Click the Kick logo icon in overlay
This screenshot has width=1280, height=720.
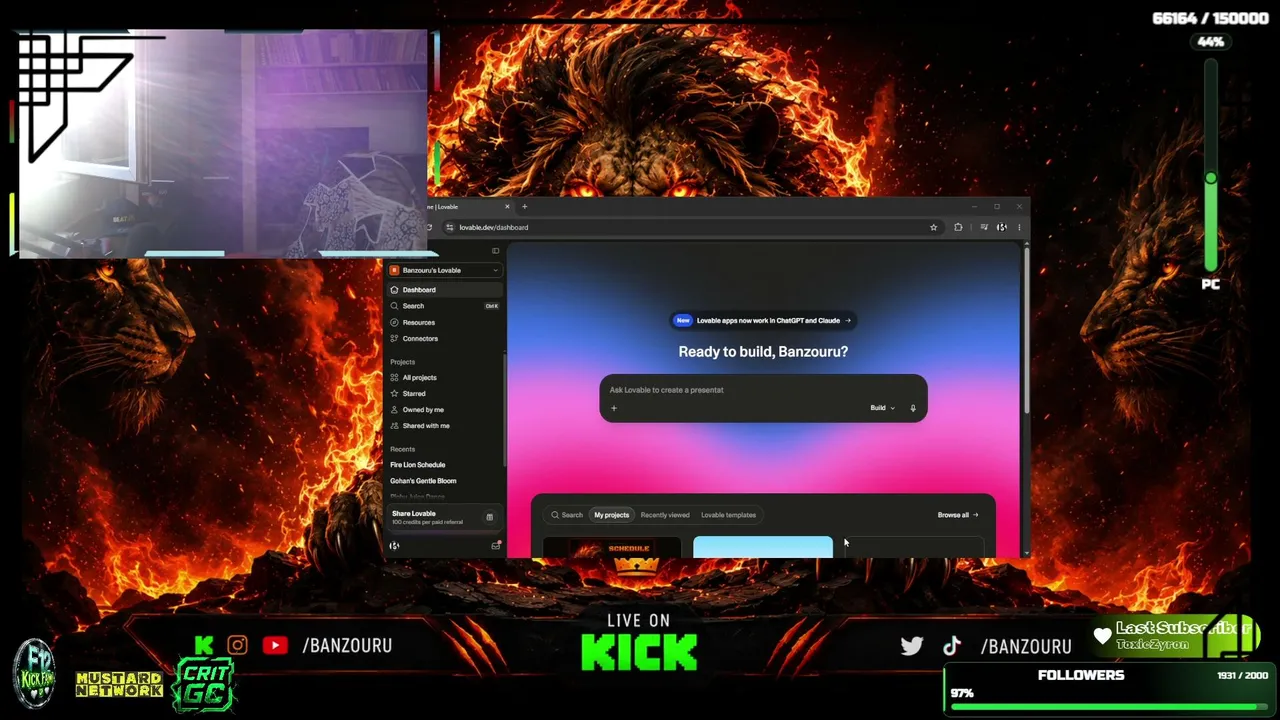[204, 646]
